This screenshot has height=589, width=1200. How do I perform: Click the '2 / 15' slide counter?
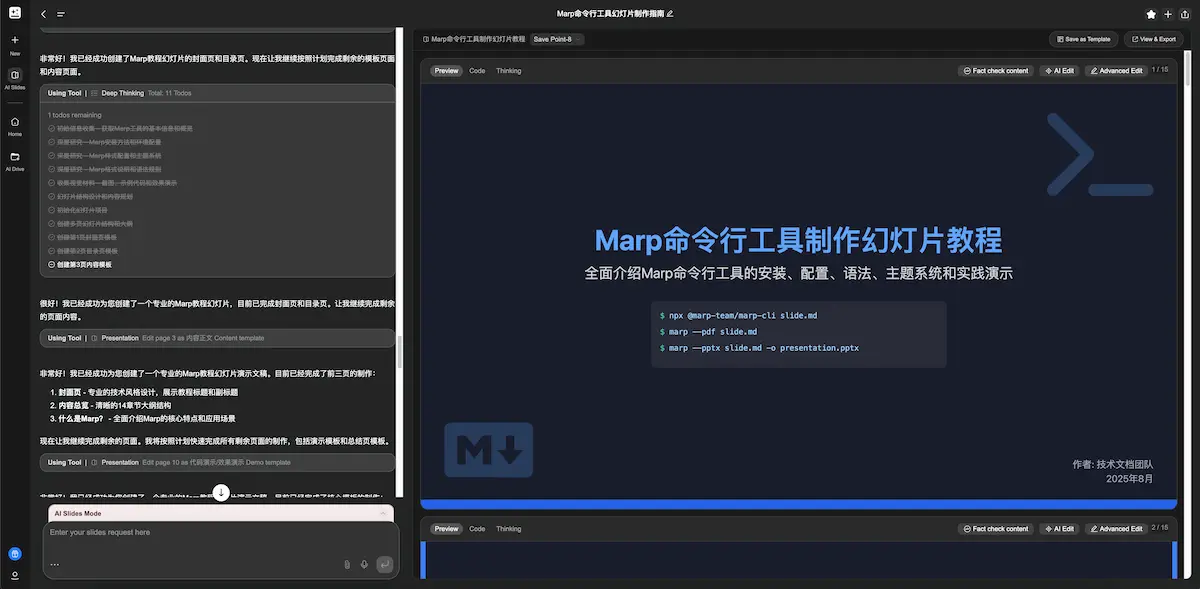1160,528
